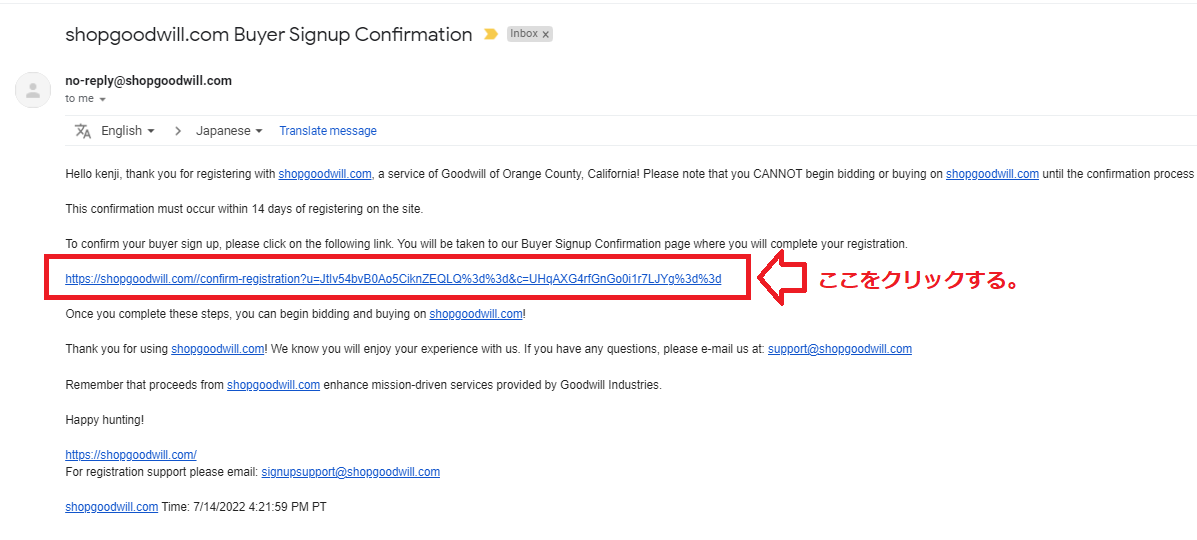Click the Translate message link
The height and width of the screenshot is (540, 1197).
point(327,131)
